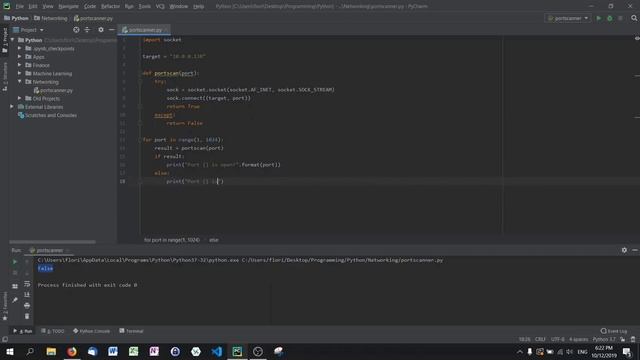Open the Refactor menu
Viewport: 640px width, 360px height.
(110, 7)
